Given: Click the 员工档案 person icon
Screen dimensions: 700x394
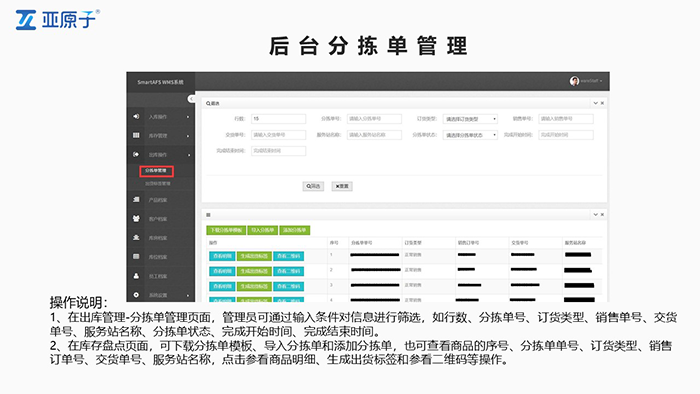Looking at the screenshot, I should pyautogui.click(x=136, y=276).
